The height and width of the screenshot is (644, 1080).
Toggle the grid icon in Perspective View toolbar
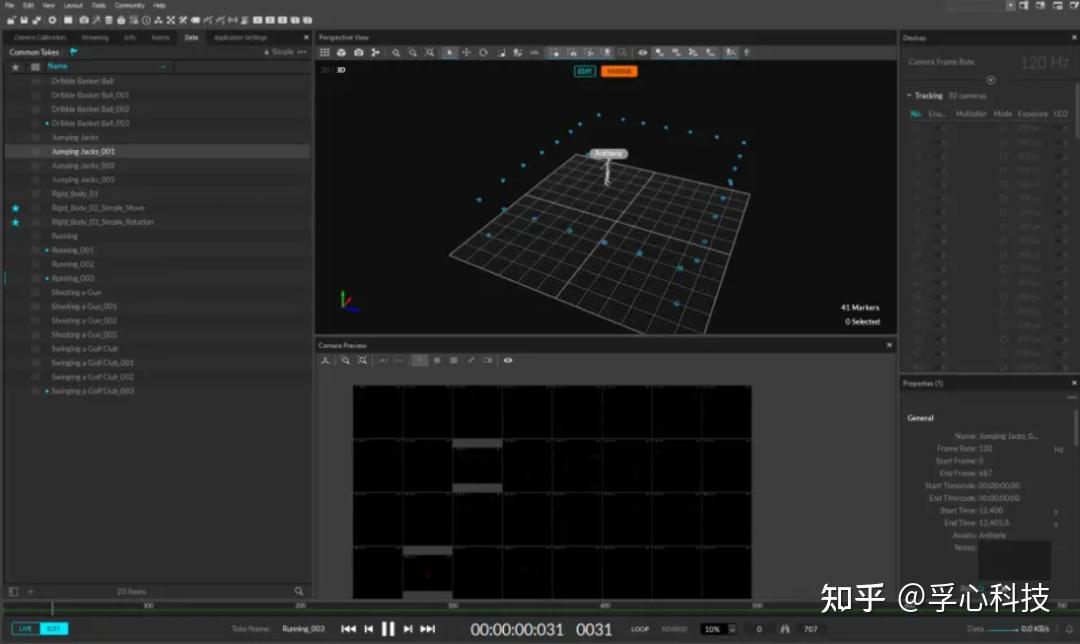coord(324,52)
